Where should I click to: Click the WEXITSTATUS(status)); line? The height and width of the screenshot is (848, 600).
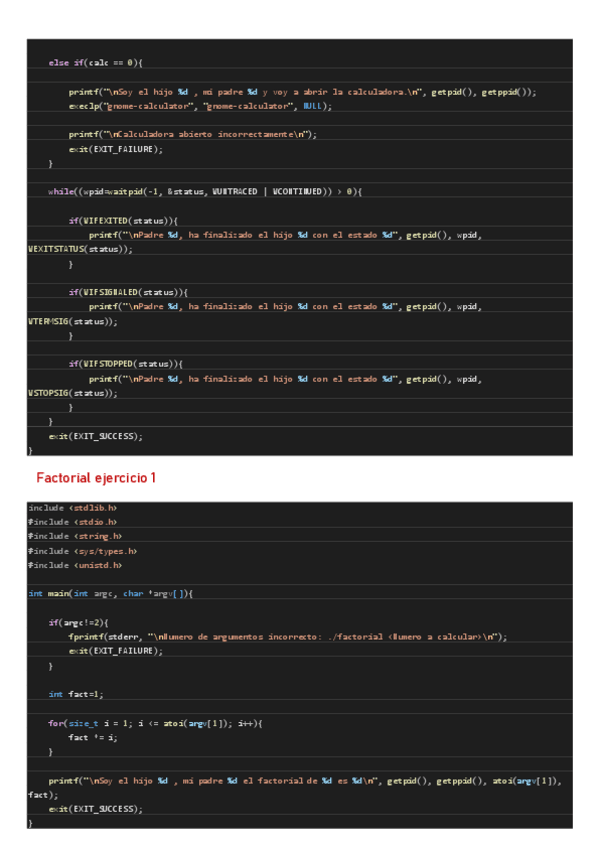coord(66,249)
